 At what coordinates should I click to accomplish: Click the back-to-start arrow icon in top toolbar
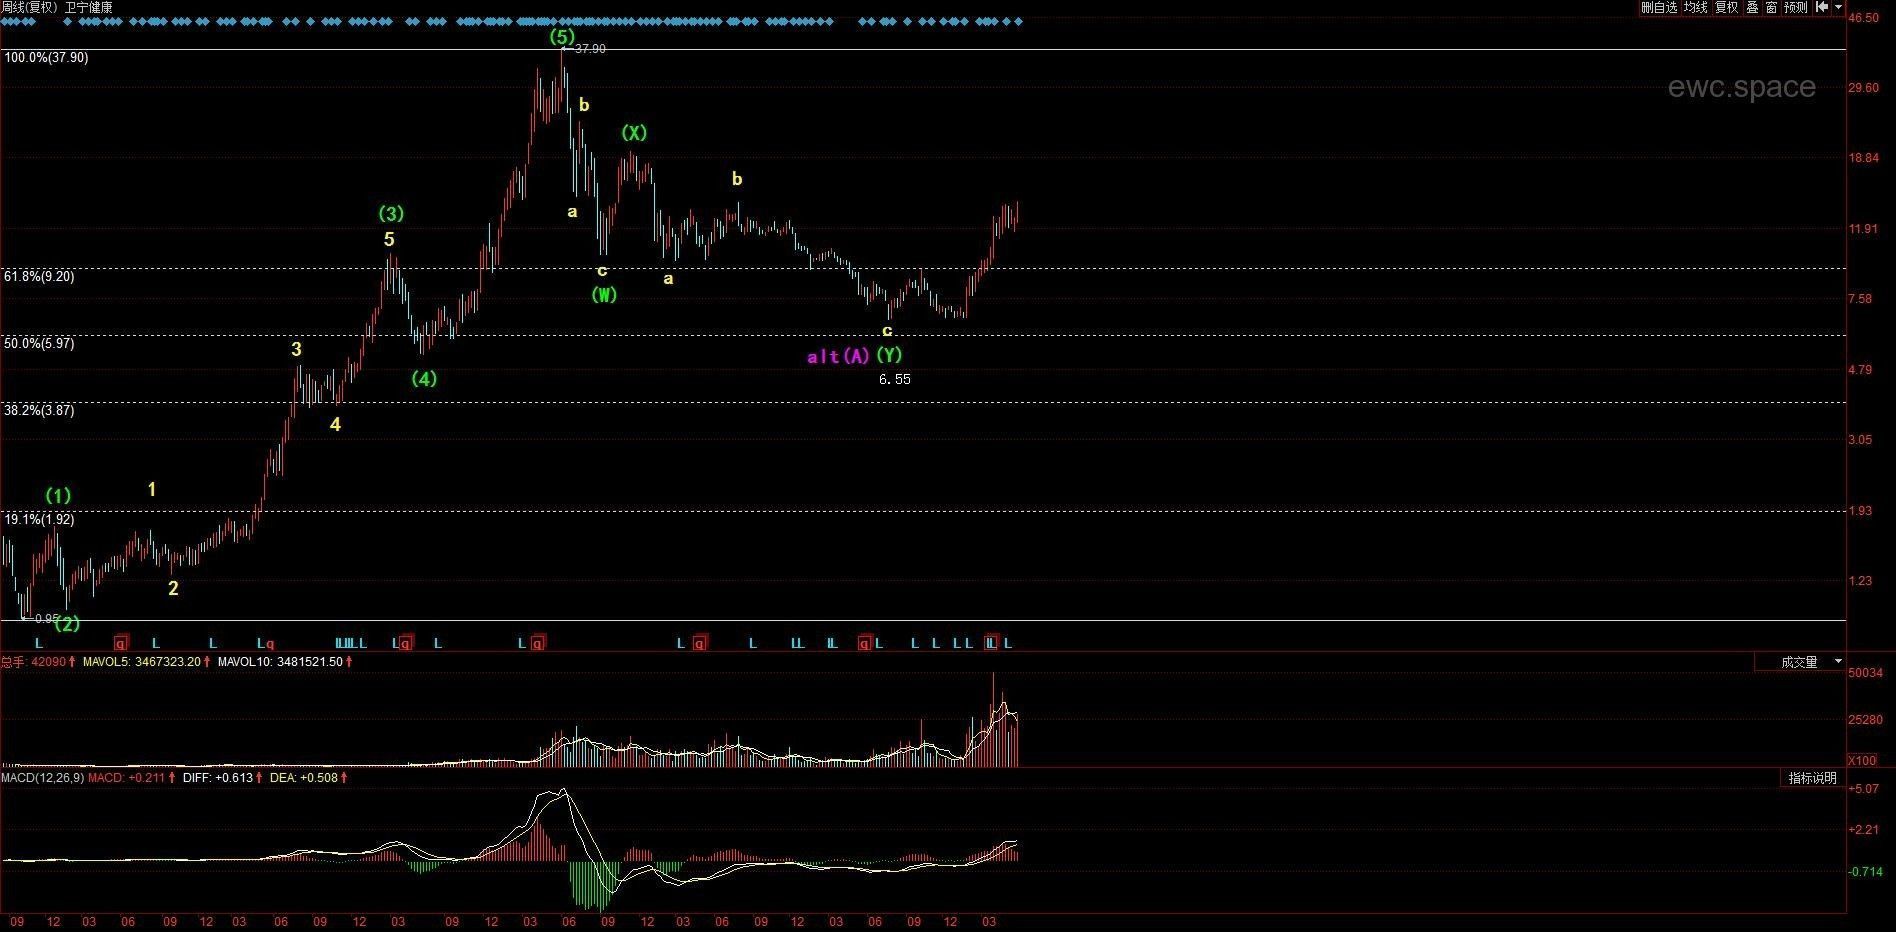click(x=1822, y=7)
